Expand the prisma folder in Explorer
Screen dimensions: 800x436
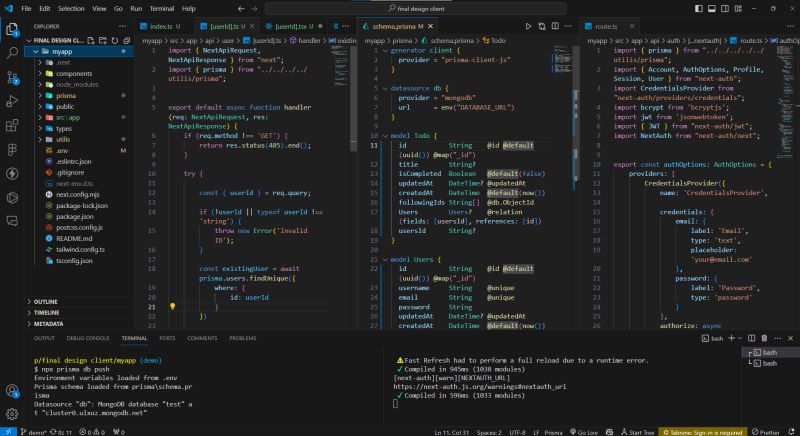(64, 95)
